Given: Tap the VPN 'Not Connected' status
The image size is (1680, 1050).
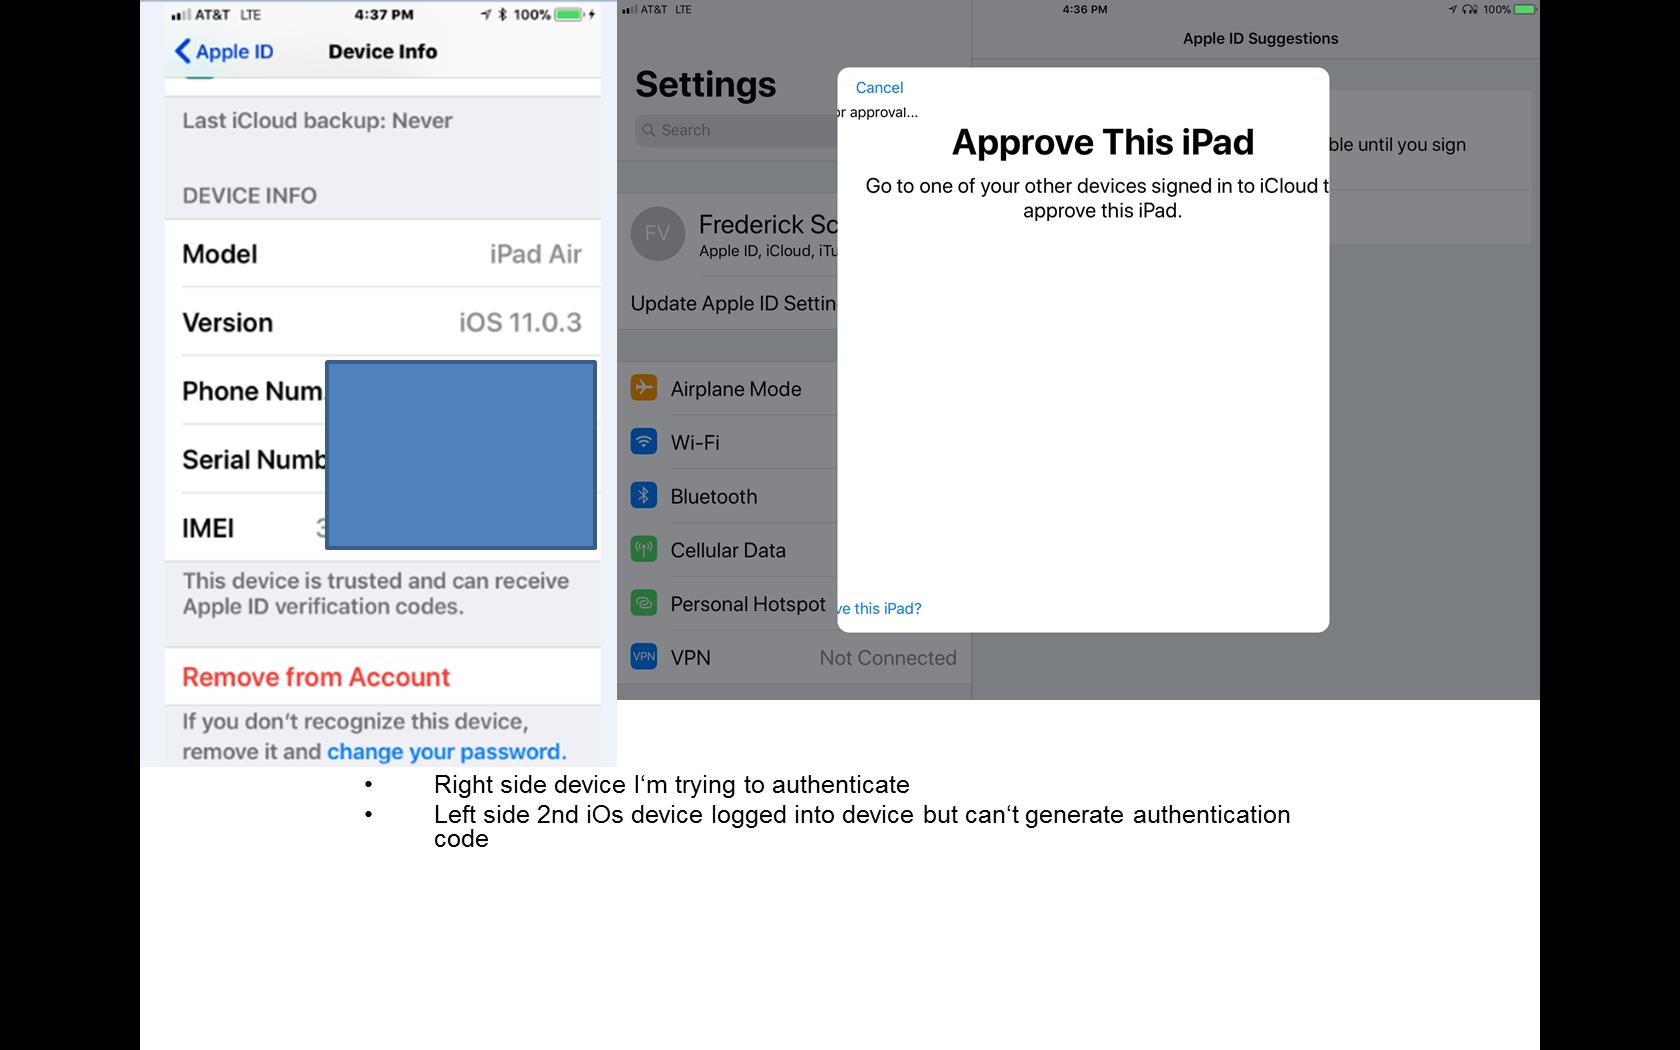Looking at the screenshot, I should tap(888, 658).
